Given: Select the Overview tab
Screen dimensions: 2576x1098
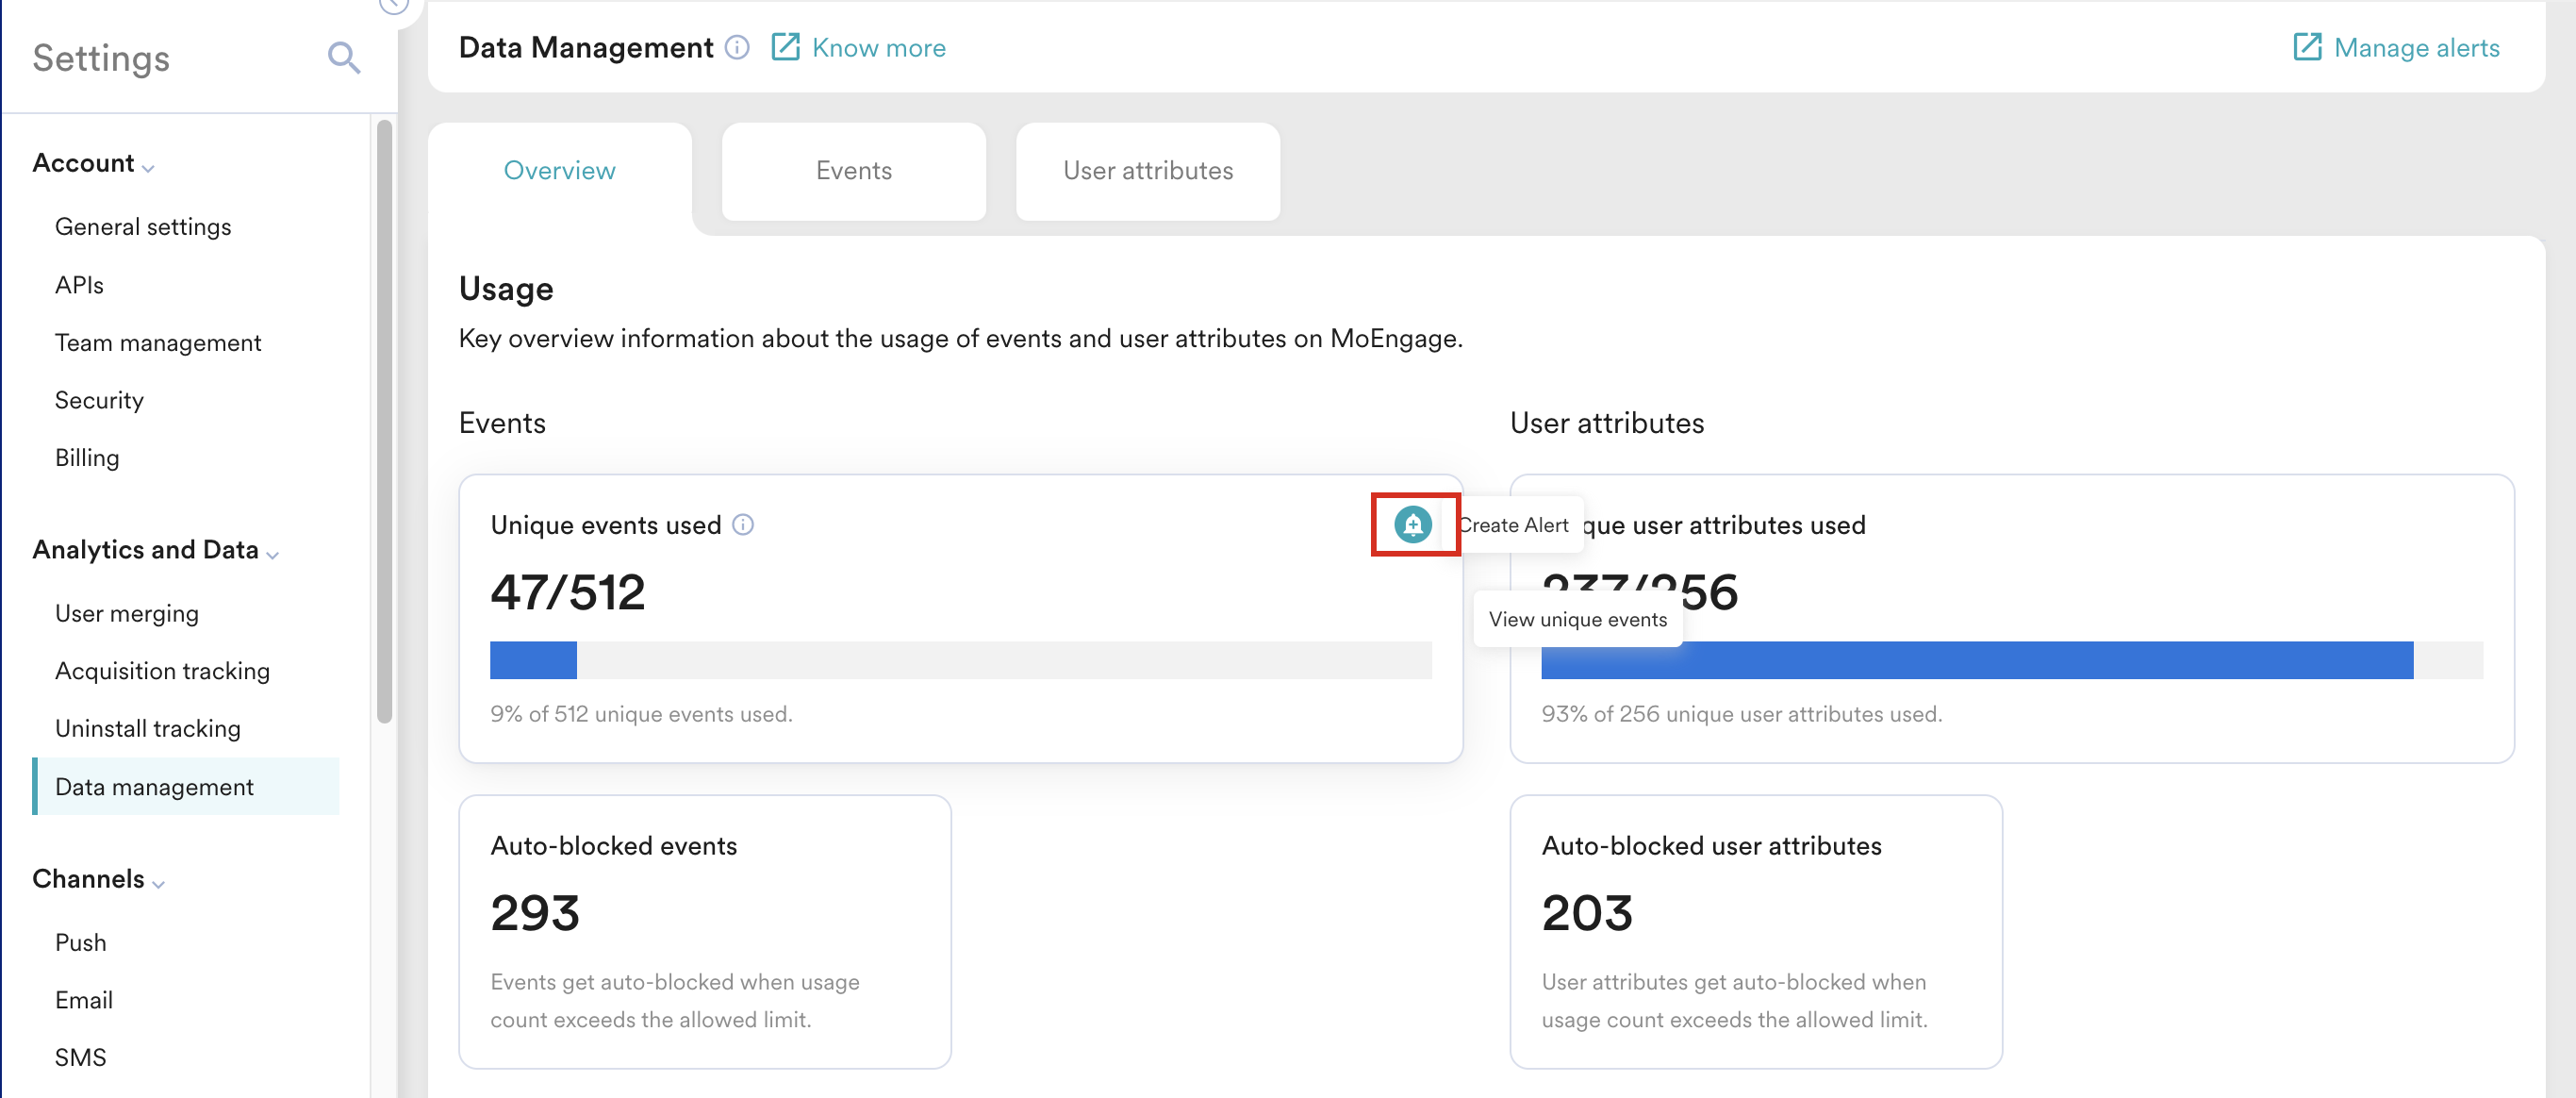Looking at the screenshot, I should pyautogui.click(x=559, y=171).
